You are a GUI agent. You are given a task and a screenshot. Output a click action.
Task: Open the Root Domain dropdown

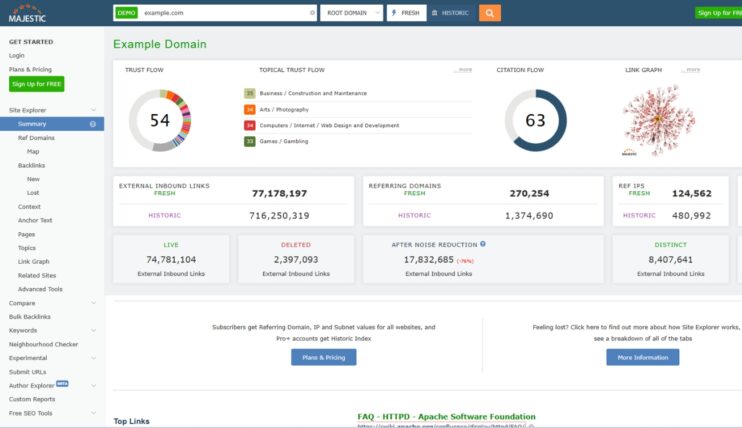(352, 13)
